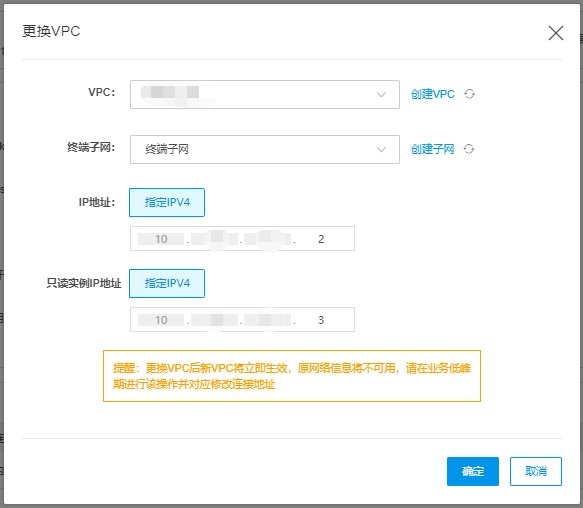Follow the 创建子网 link

click(432, 149)
